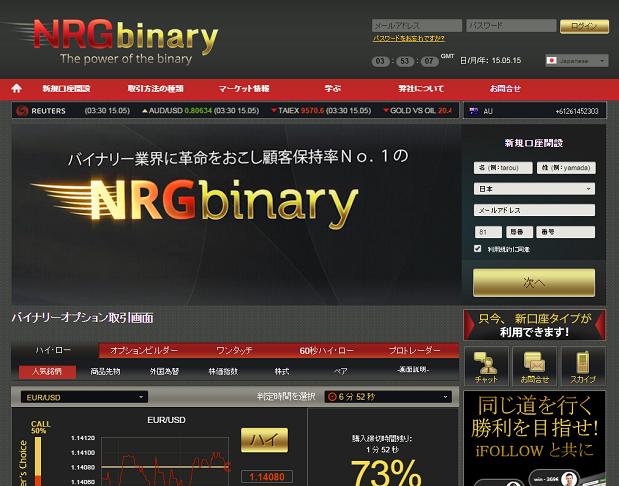Open 新規口座開設 in the navigation menu

pos(66,89)
